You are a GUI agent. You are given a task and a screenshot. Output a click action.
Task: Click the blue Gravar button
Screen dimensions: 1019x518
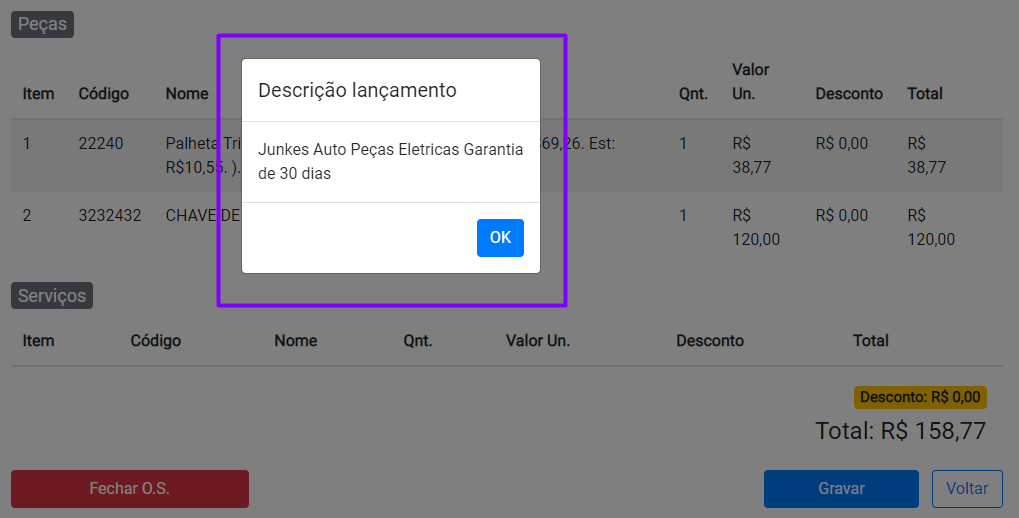(840, 489)
